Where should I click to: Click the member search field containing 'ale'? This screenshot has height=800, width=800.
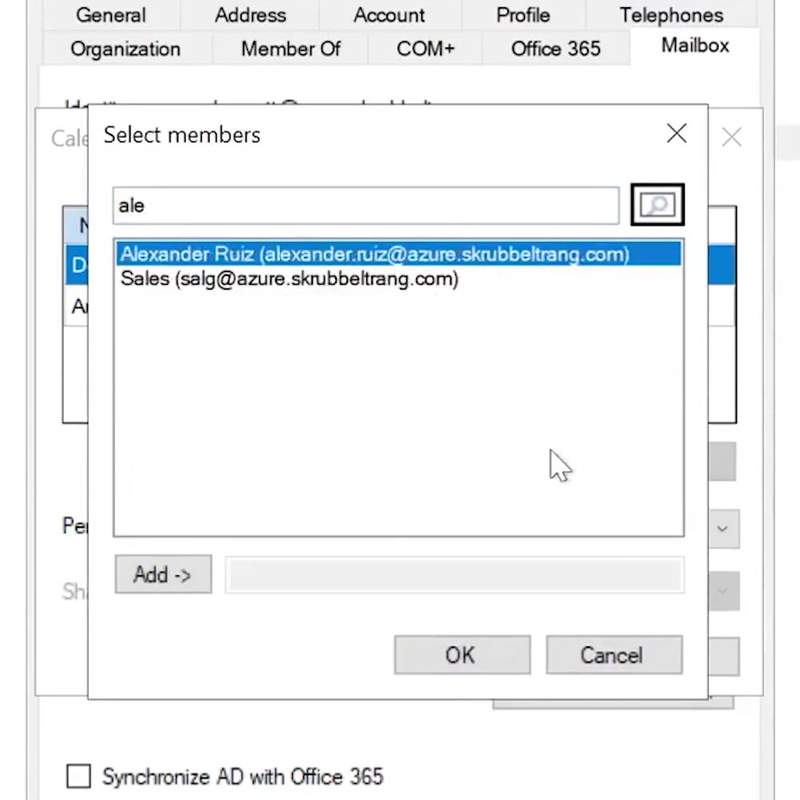point(366,206)
